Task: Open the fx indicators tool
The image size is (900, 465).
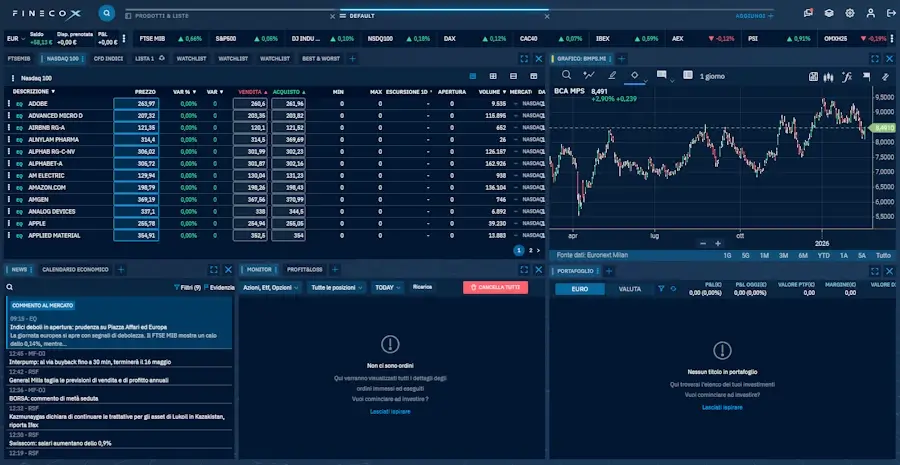Action: coord(847,76)
